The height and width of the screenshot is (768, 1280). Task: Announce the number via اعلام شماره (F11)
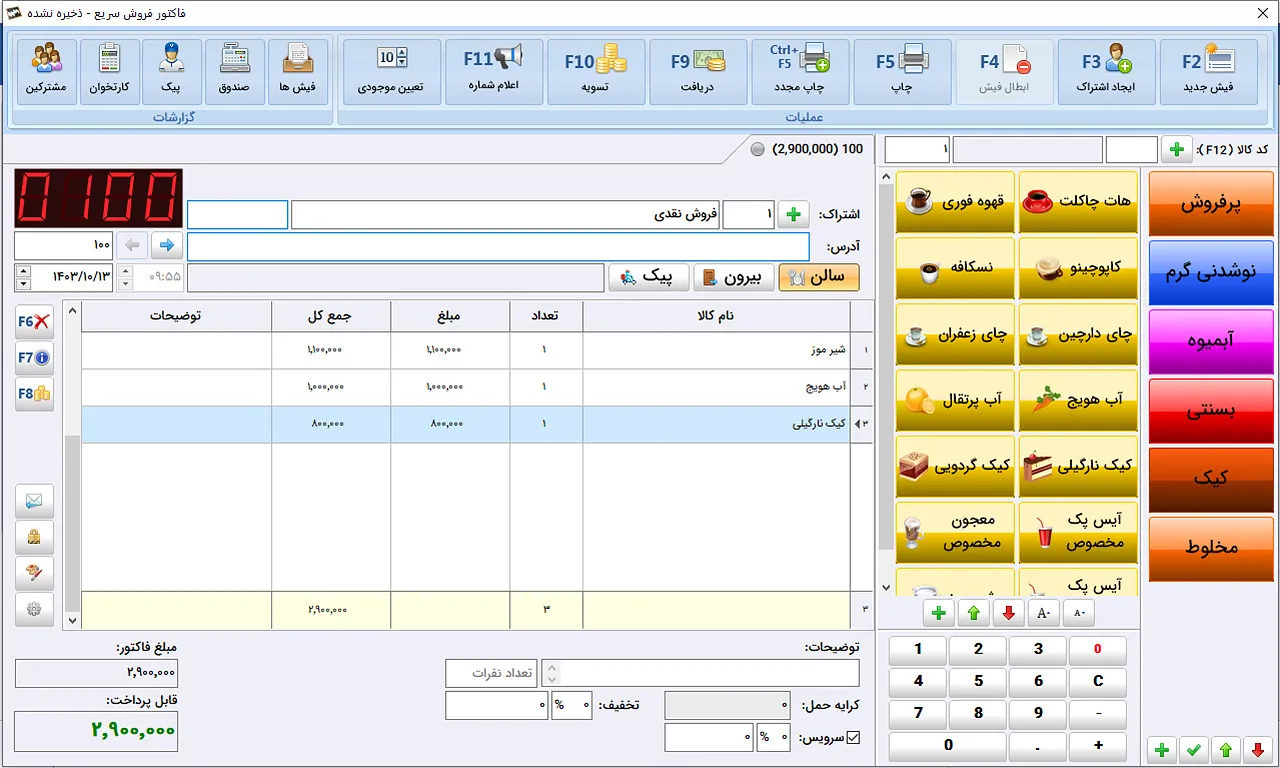[x=494, y=72]
